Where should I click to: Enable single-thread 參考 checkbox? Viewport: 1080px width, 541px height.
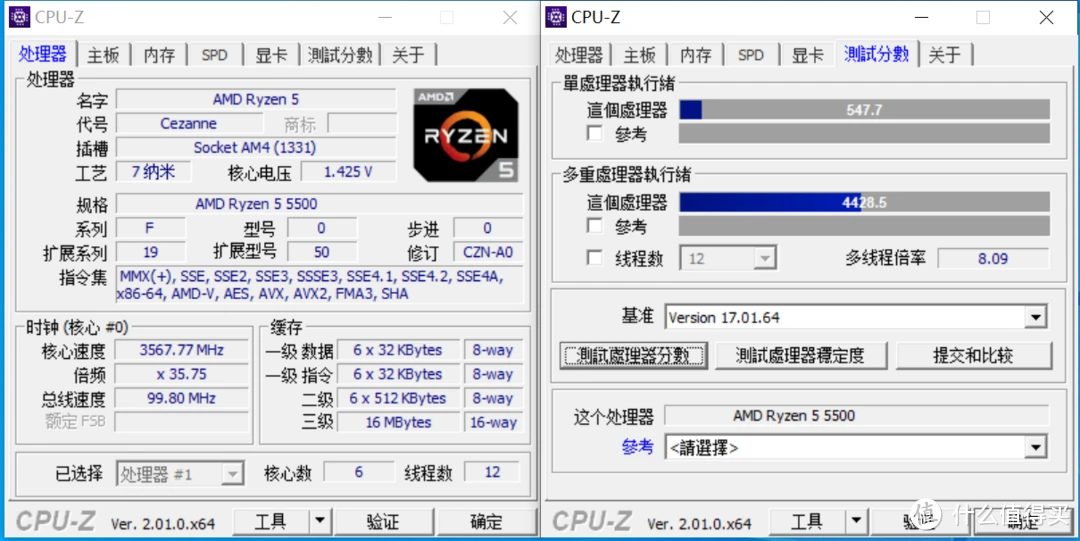pyautogui.click(x=595, y=133)
